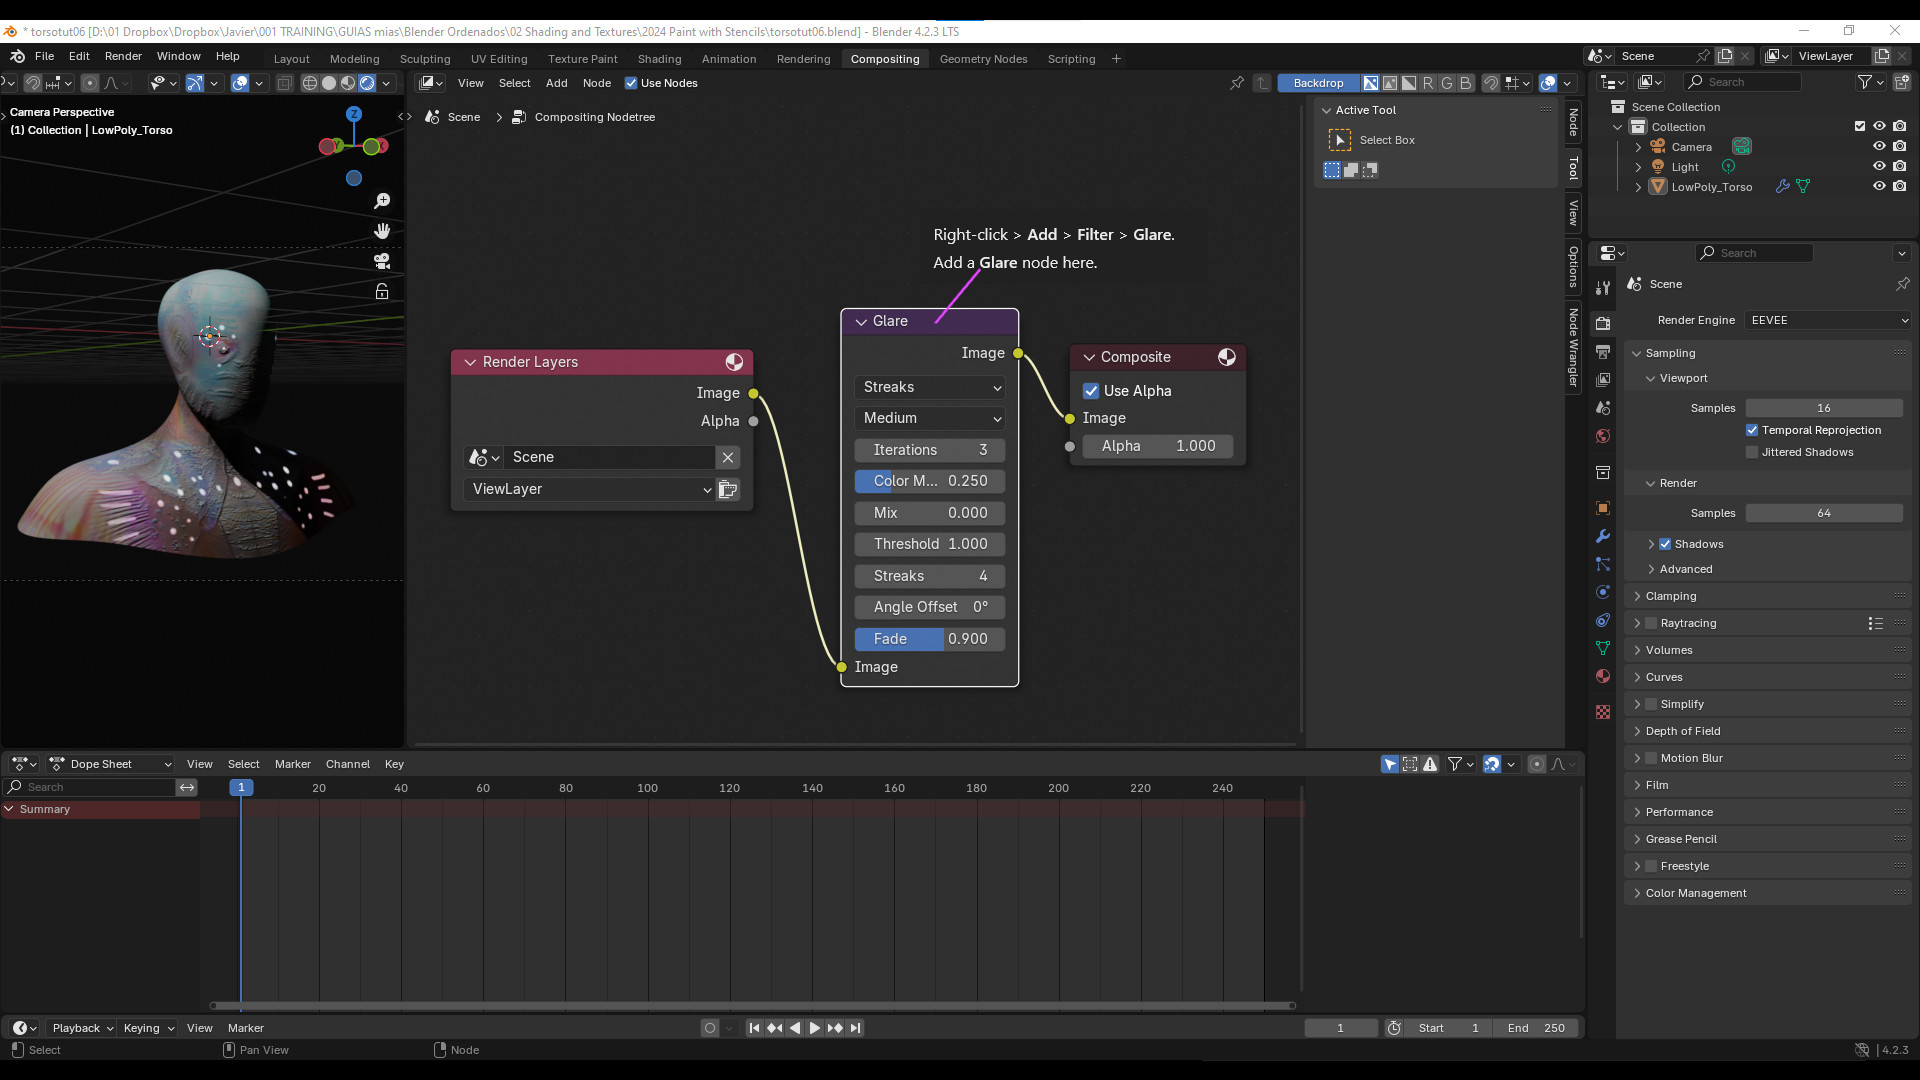
Task: Toggle the camera view icon in viewport
Action: (382, 261)
